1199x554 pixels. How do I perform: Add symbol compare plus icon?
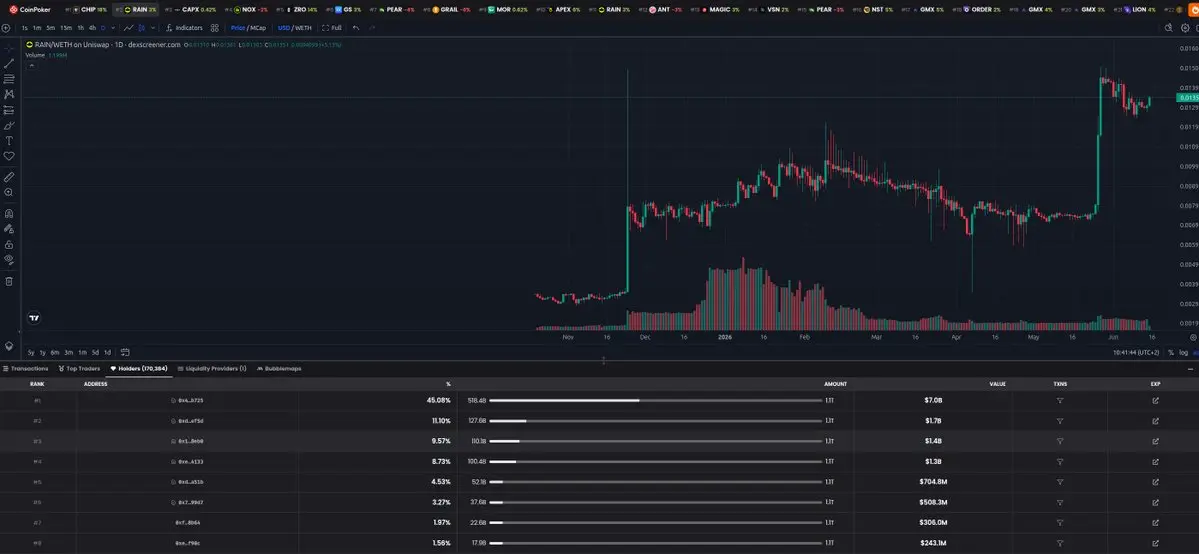5,28
